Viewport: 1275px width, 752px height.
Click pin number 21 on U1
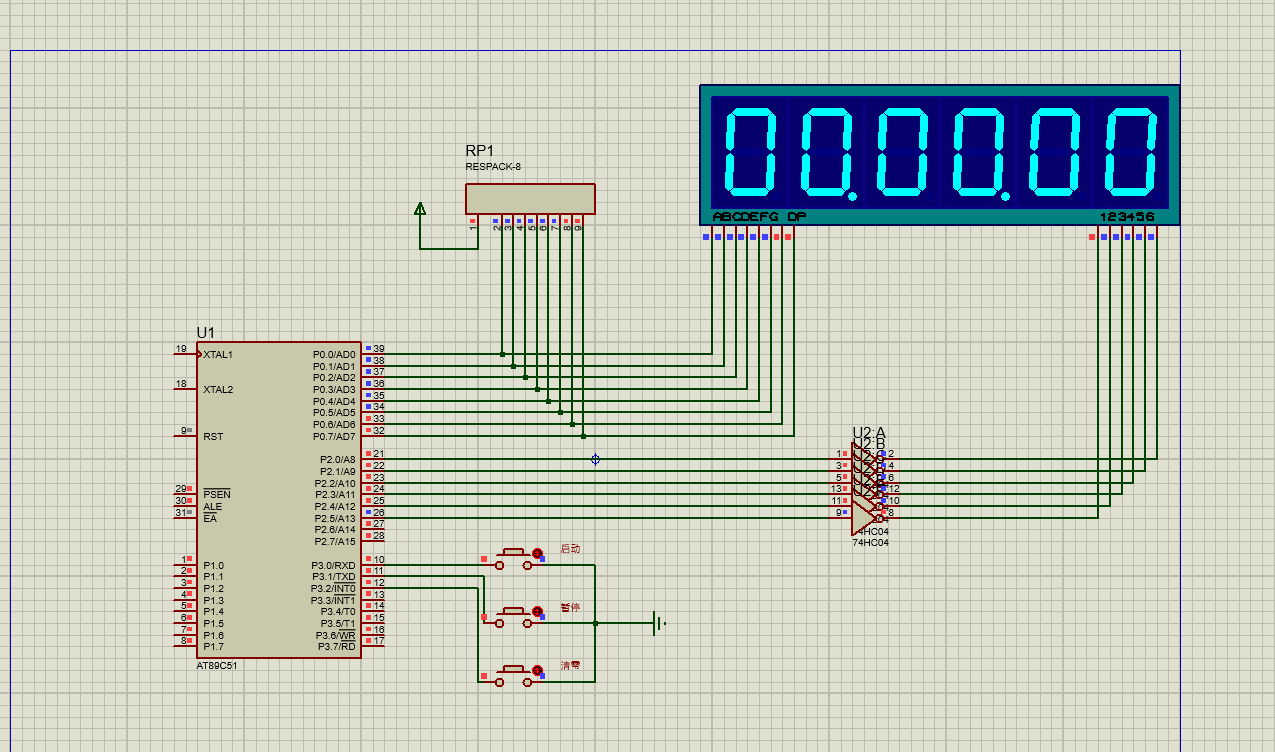pyautogui.click(x=379, y=454)
